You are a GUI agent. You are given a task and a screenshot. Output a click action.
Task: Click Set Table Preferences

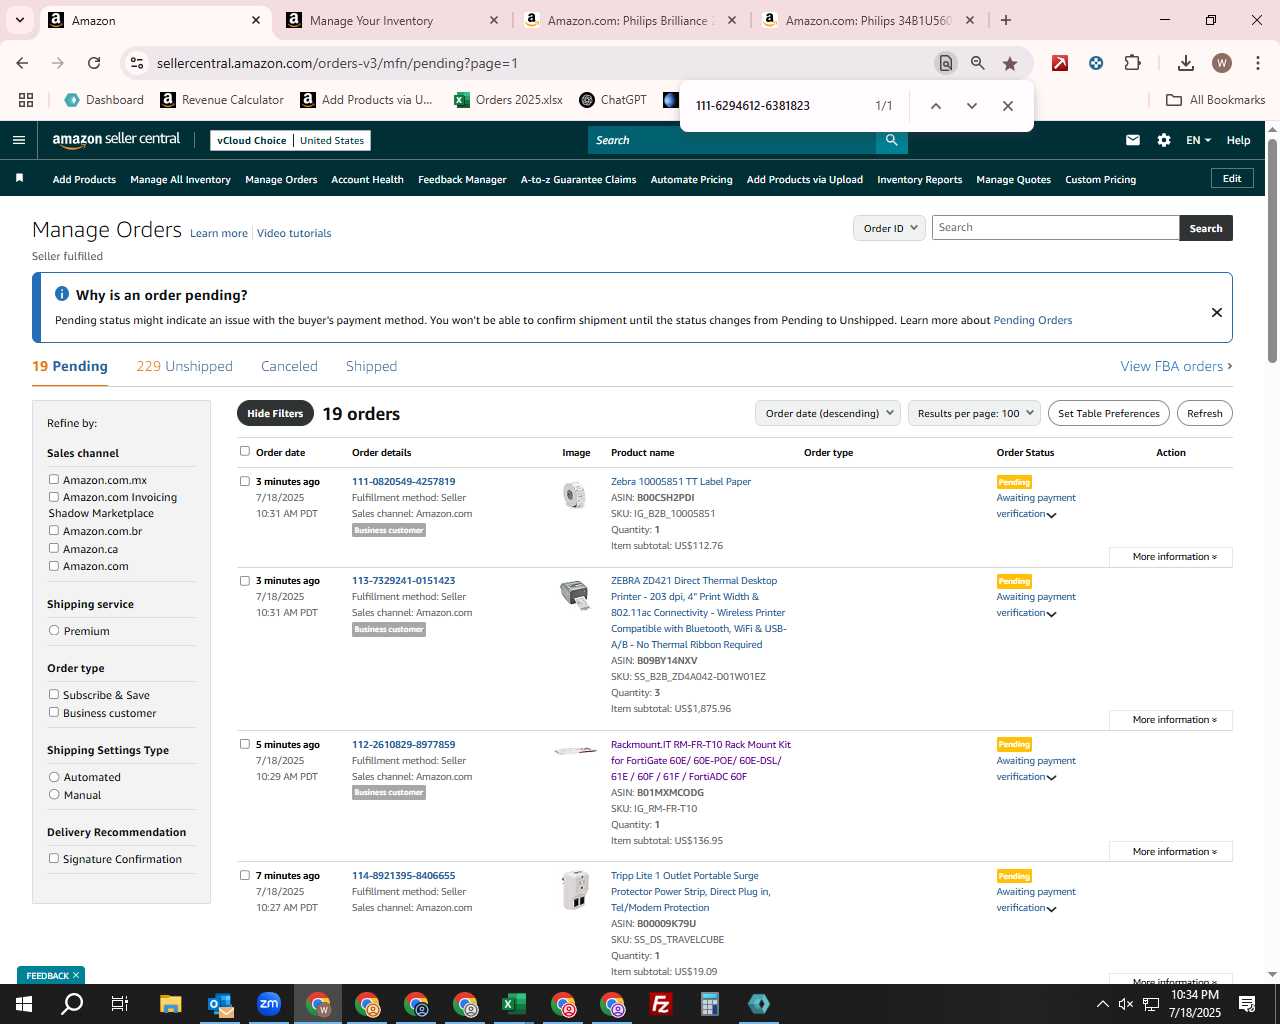point(1108,413)
